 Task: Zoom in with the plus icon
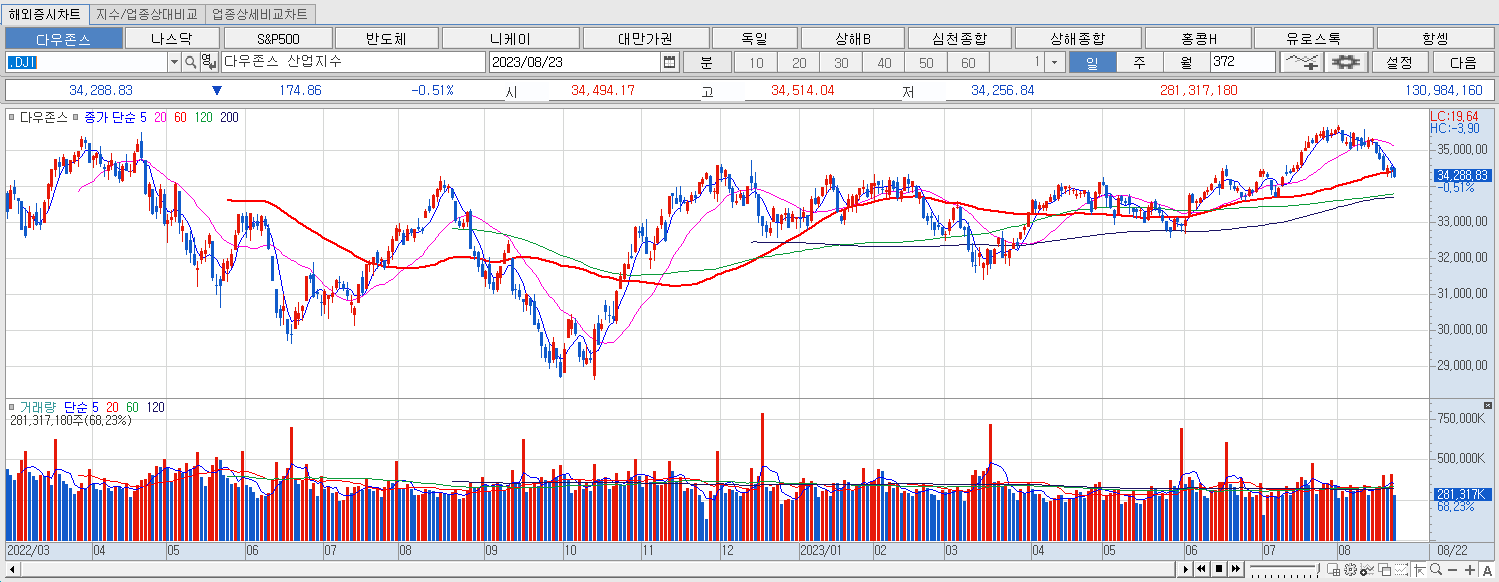(1470, 570)
